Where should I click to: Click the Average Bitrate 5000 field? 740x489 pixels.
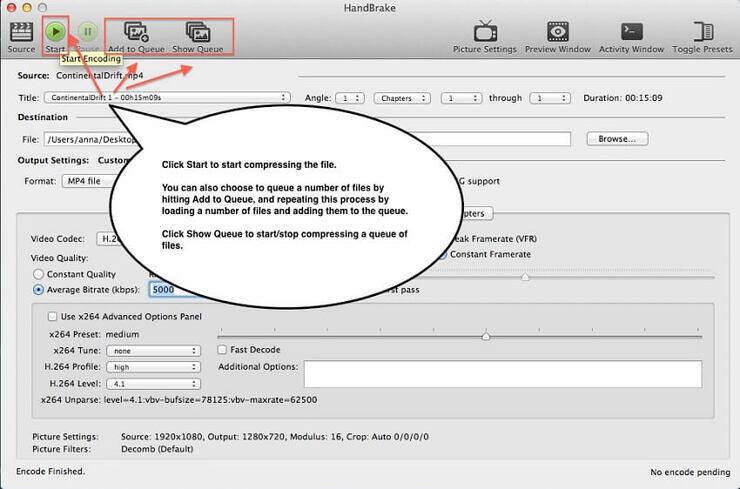point(174,290)
